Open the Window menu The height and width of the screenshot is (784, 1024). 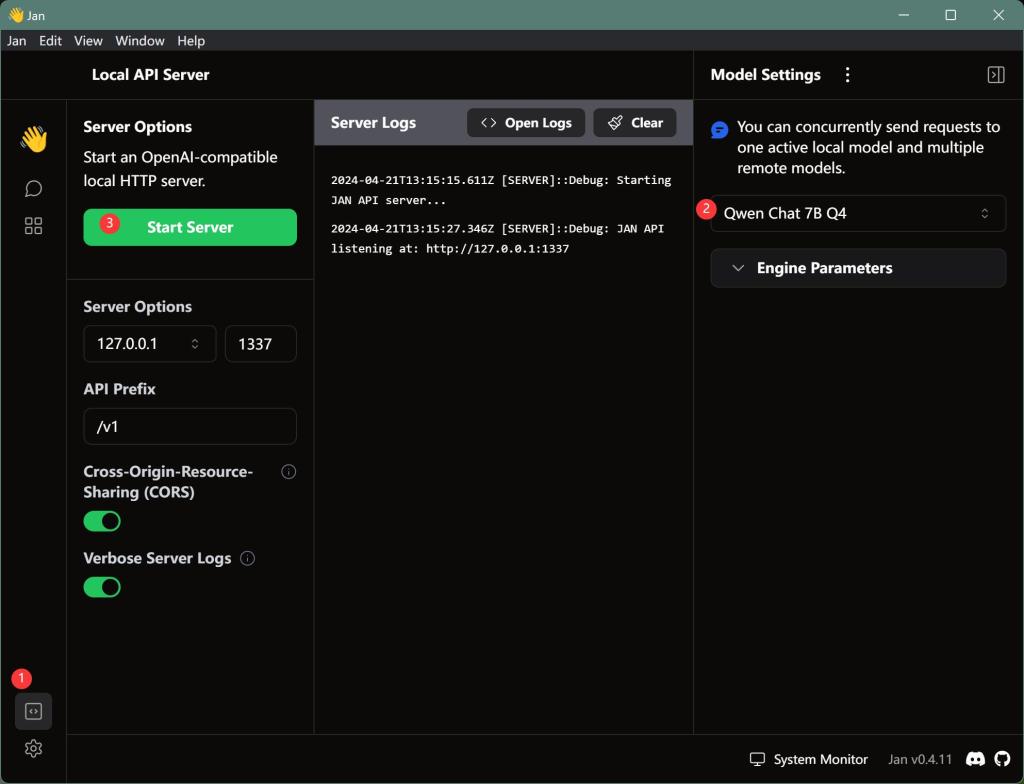[140, 41]
